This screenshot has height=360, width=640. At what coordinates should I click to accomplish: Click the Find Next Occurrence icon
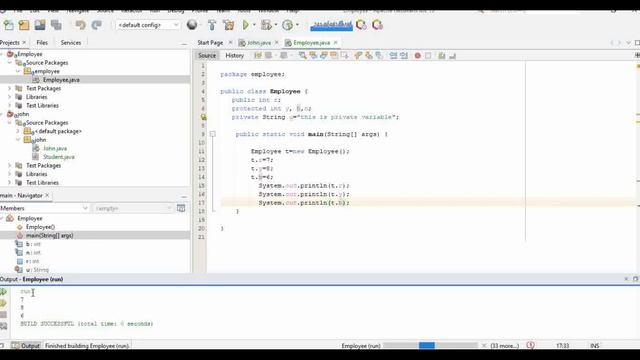pos(324,56)
